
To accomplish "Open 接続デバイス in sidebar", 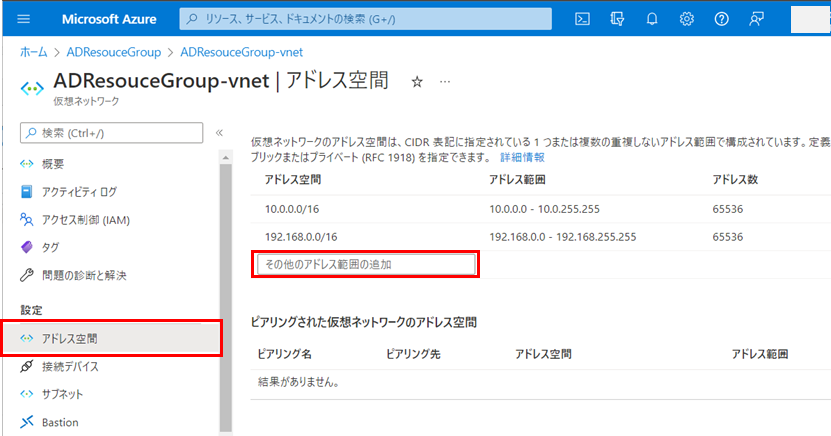I will [x=70, y=367].
